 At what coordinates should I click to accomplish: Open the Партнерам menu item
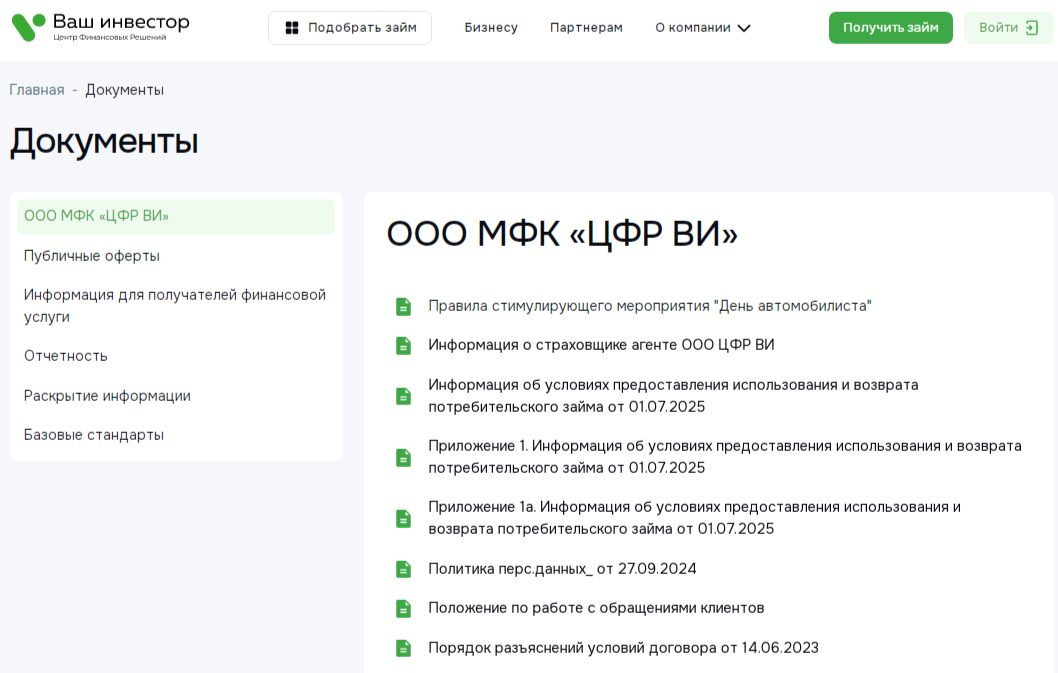586,28
